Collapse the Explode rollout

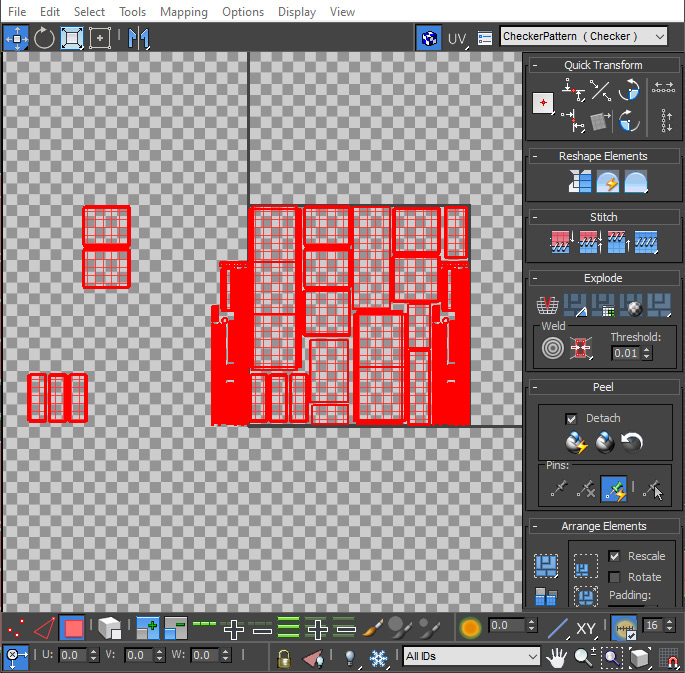click(x=535, y=278)
